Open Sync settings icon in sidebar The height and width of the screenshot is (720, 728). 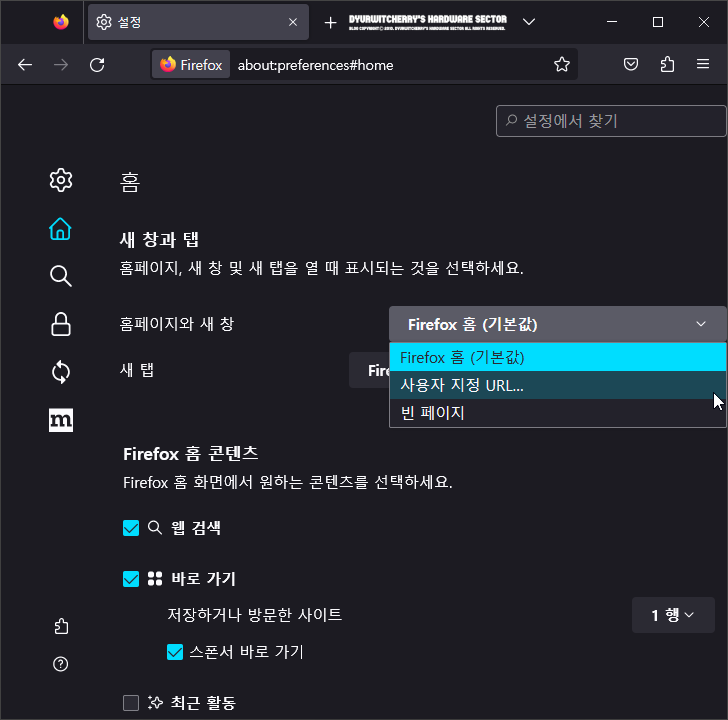61,372
